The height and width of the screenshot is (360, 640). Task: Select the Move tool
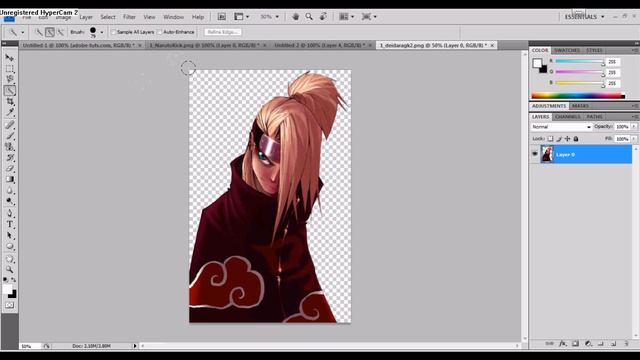(9, 58)
